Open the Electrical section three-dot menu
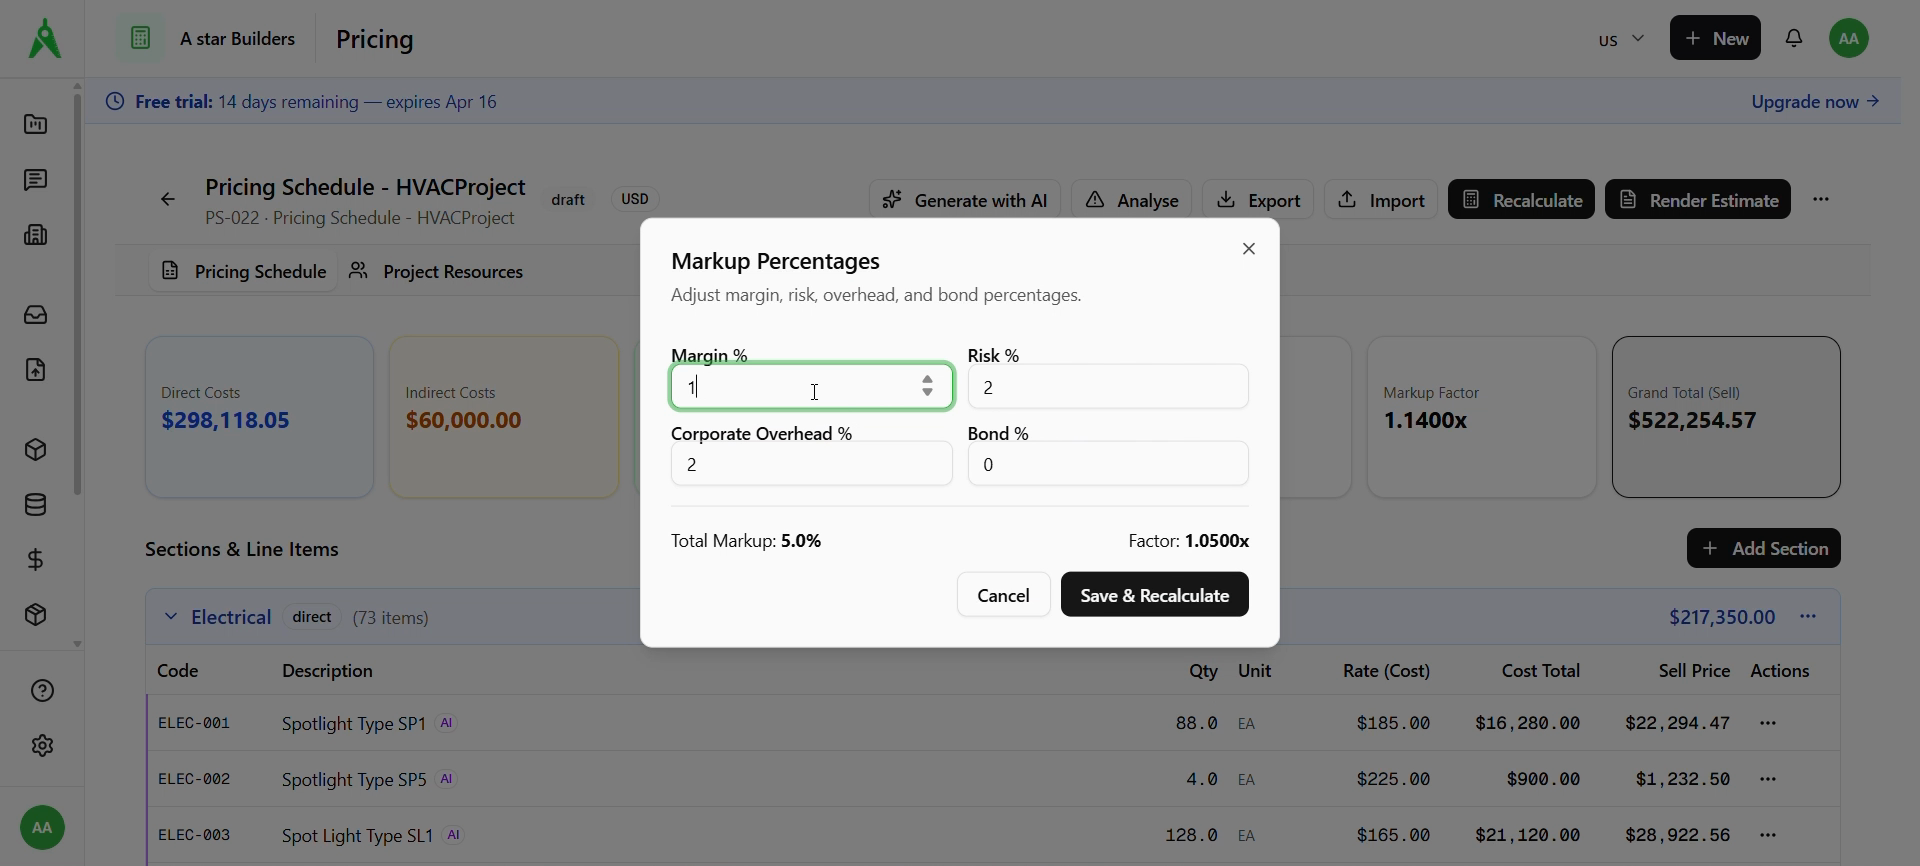 pos(1807,617)
